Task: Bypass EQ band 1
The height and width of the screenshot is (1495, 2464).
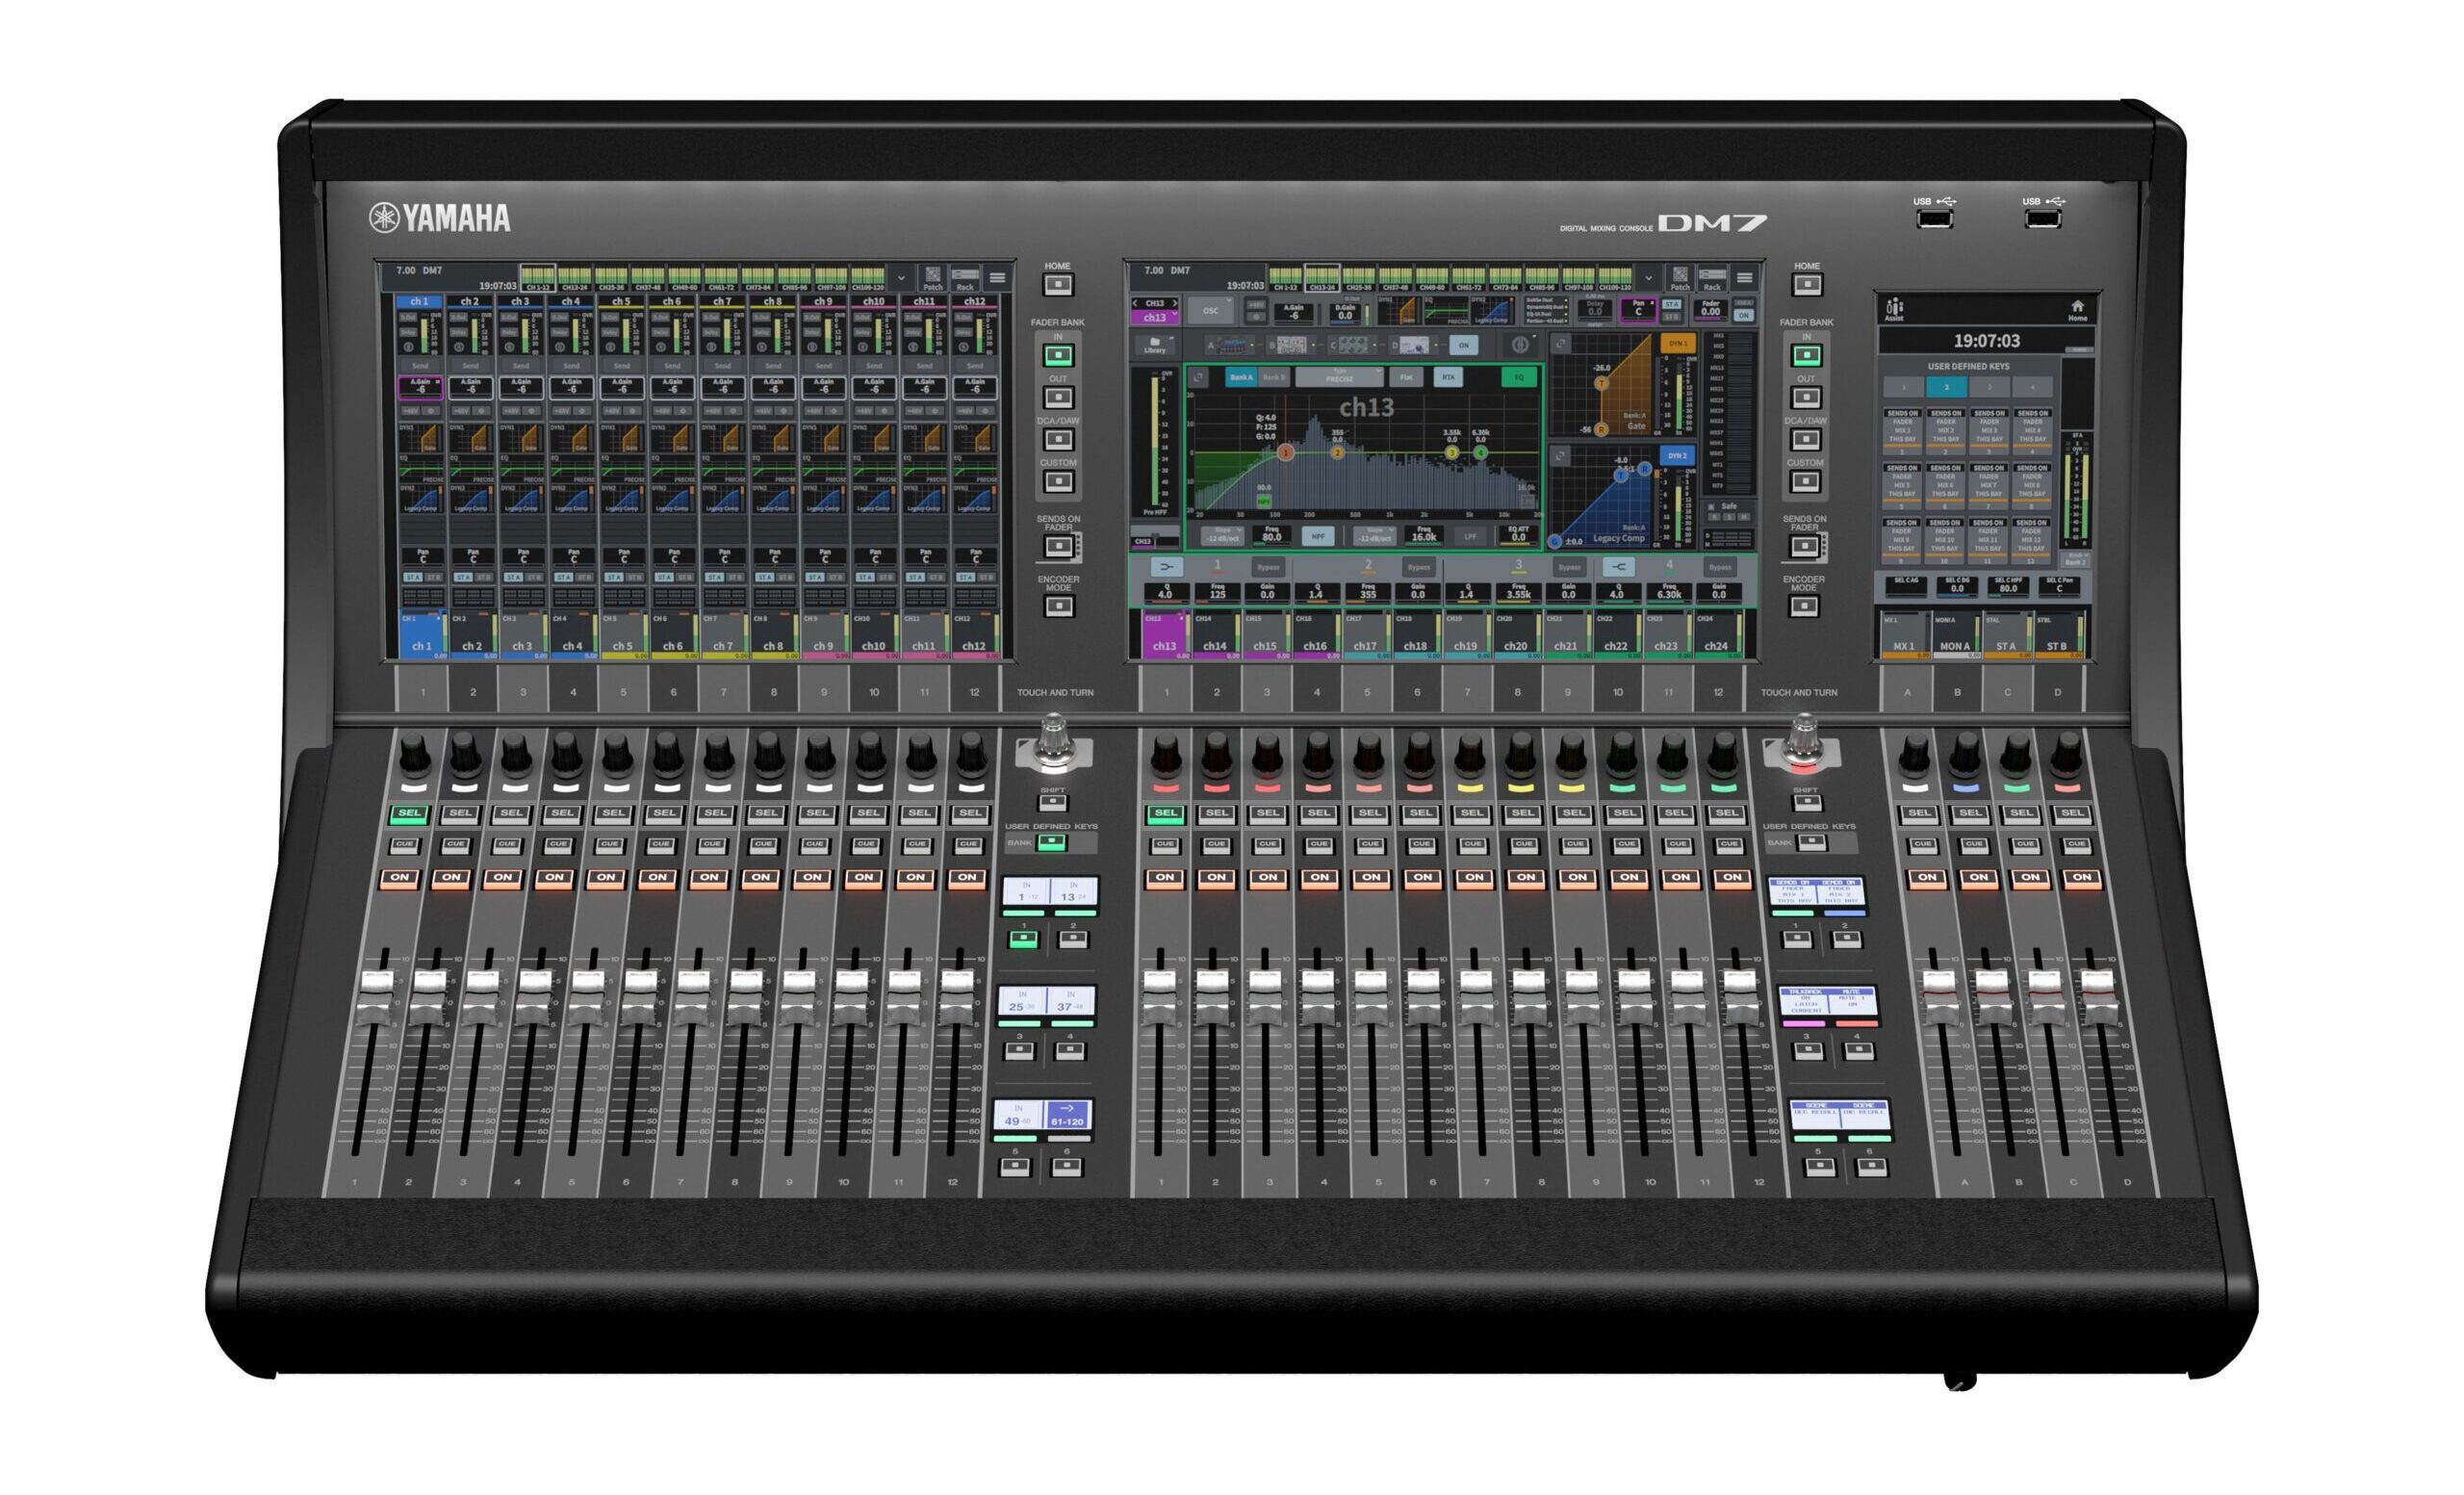Action: click(x=1268, y=567)
